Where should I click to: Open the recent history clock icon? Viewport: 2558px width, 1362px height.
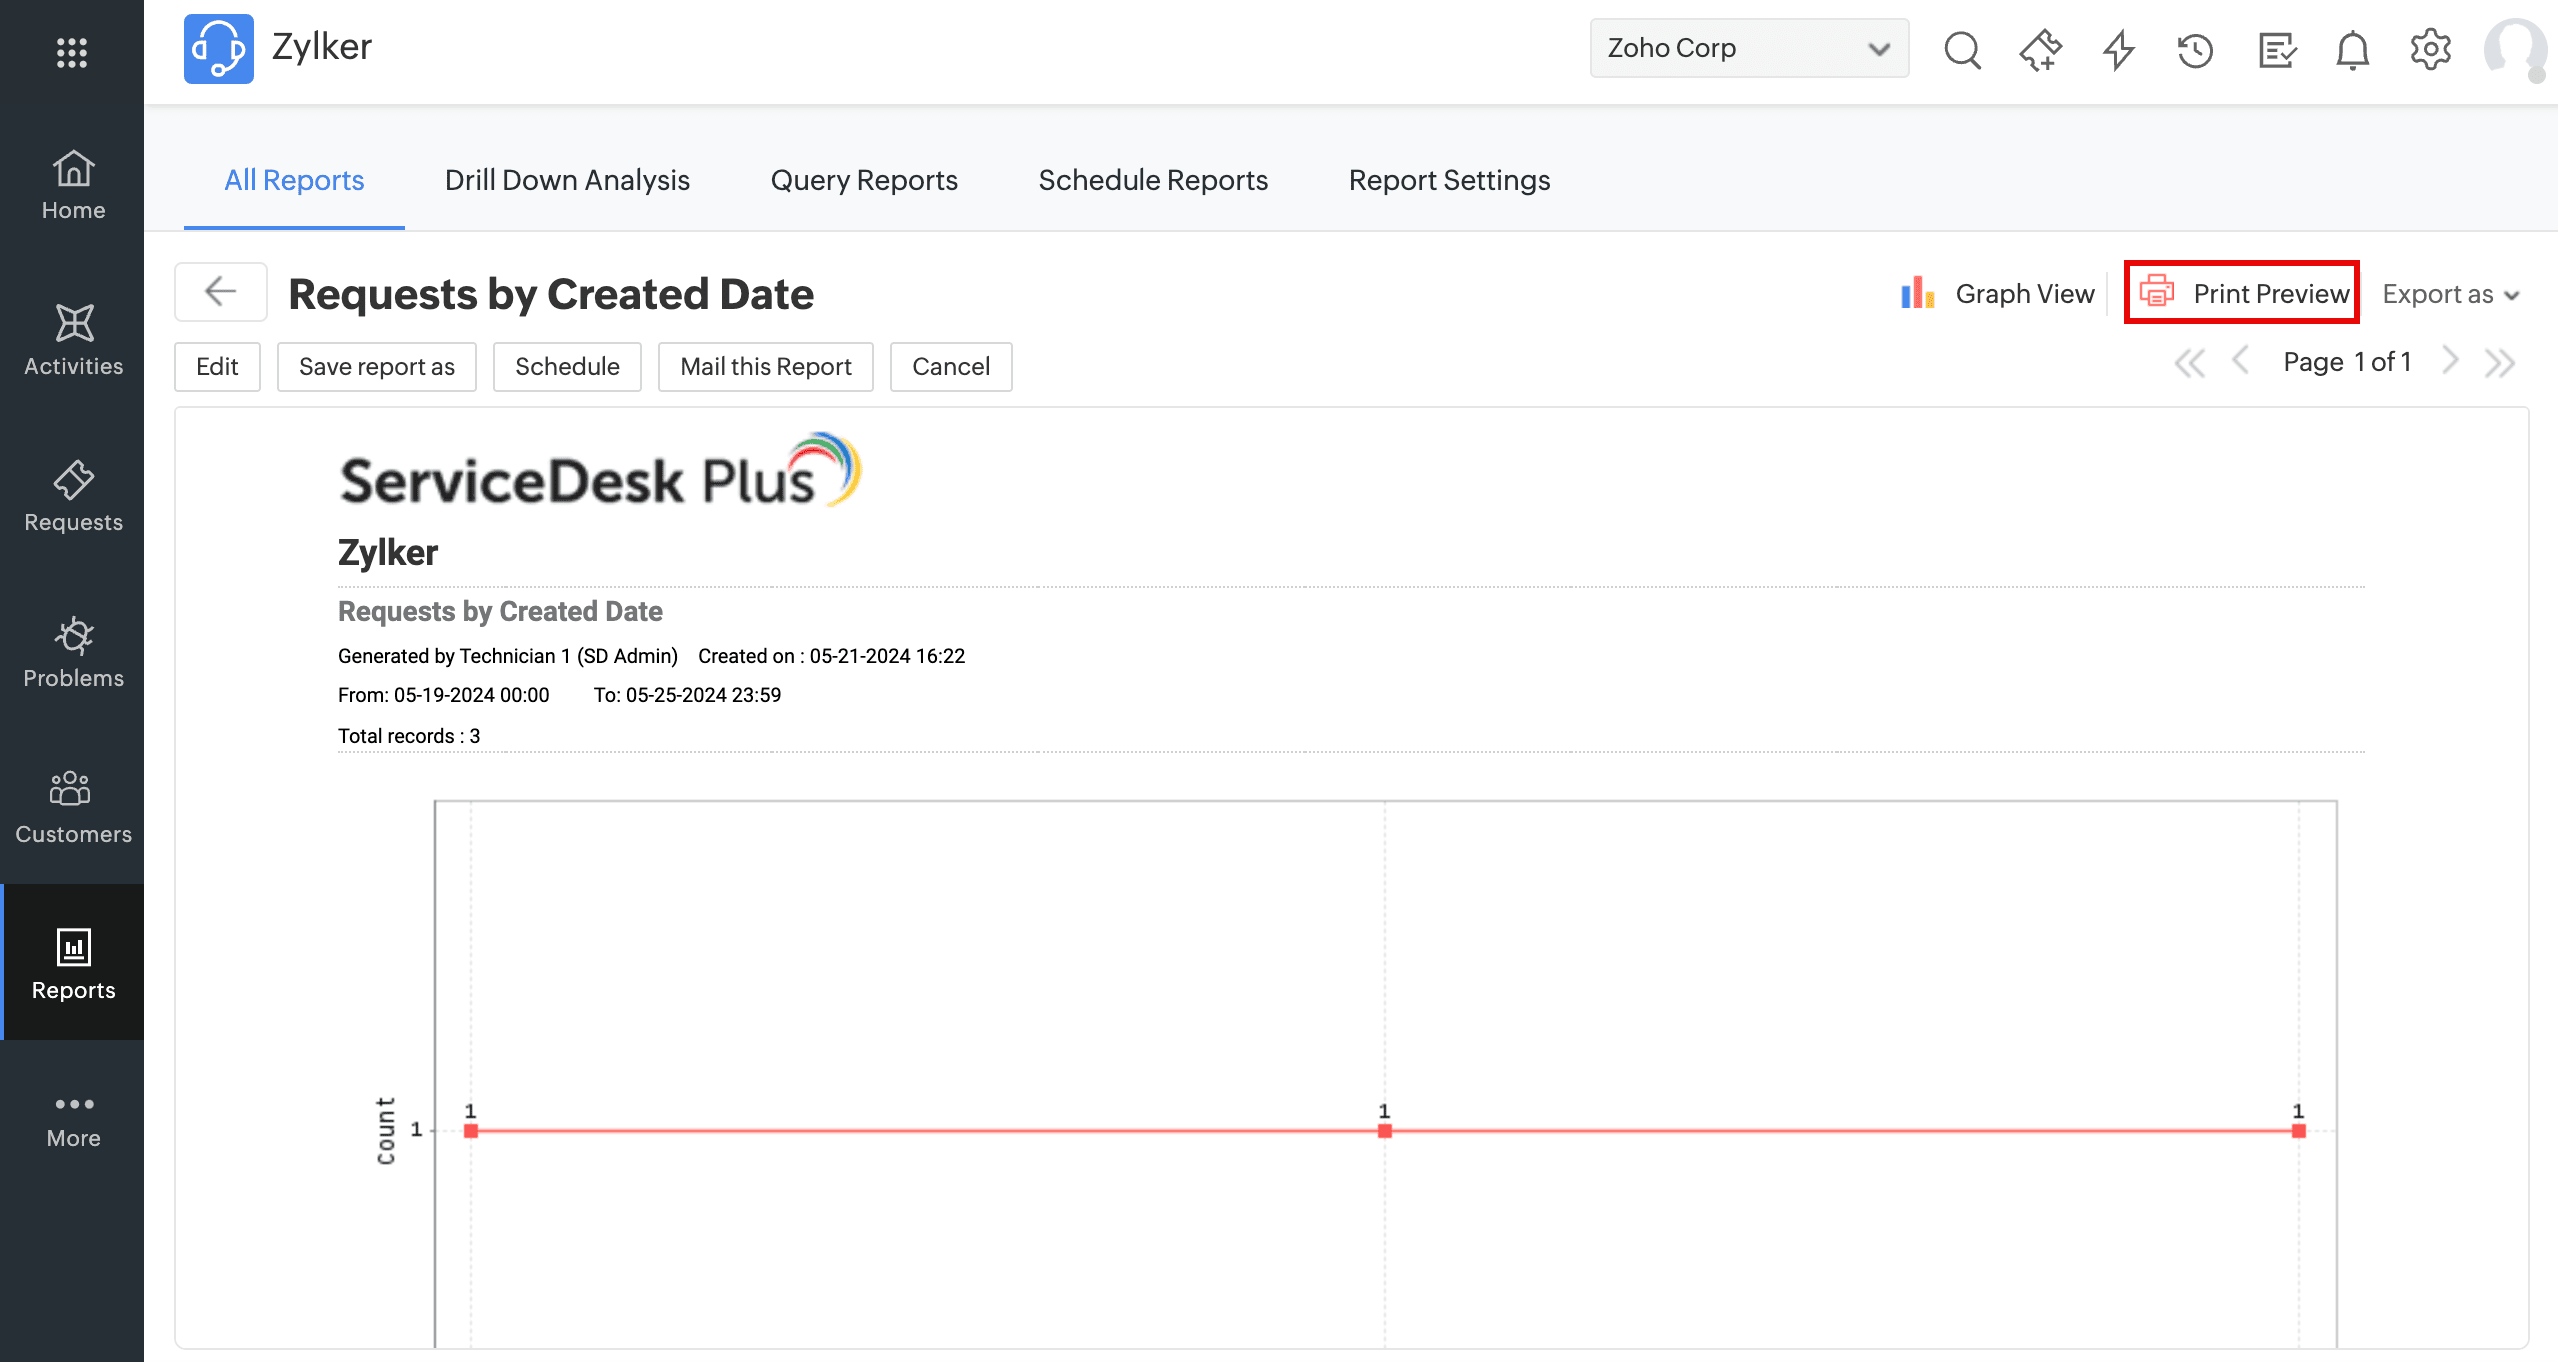2195,49
